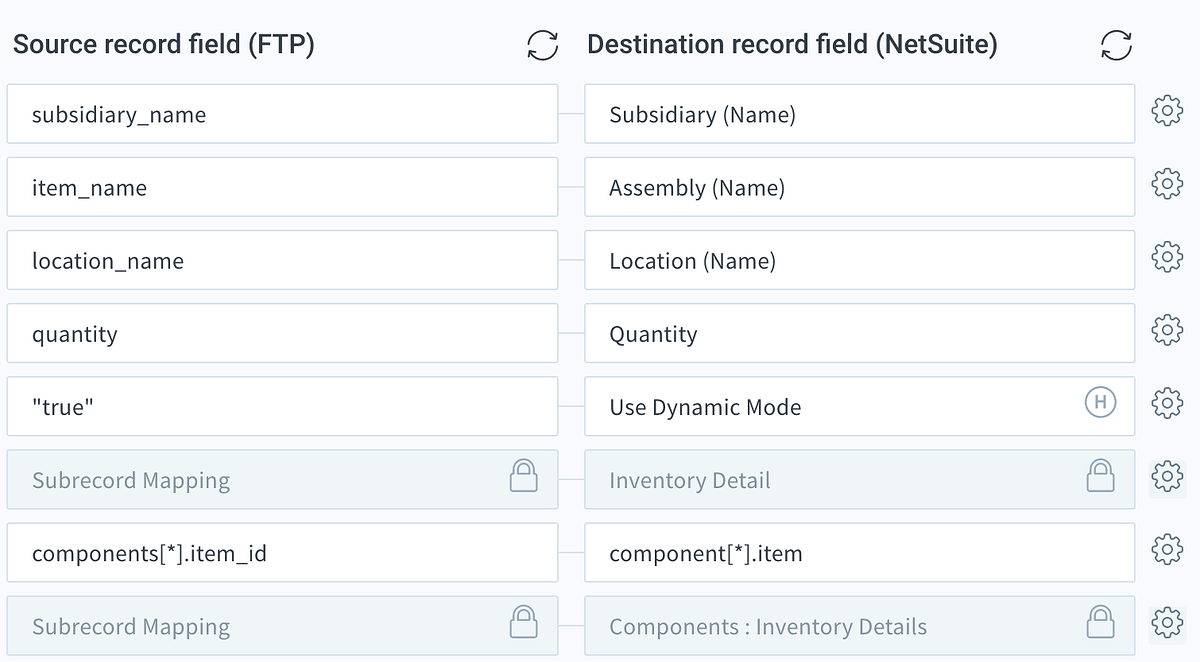1200x662 pixels.
Task: Open settings gear for Location (Name) mapping
Action: 1167,258
